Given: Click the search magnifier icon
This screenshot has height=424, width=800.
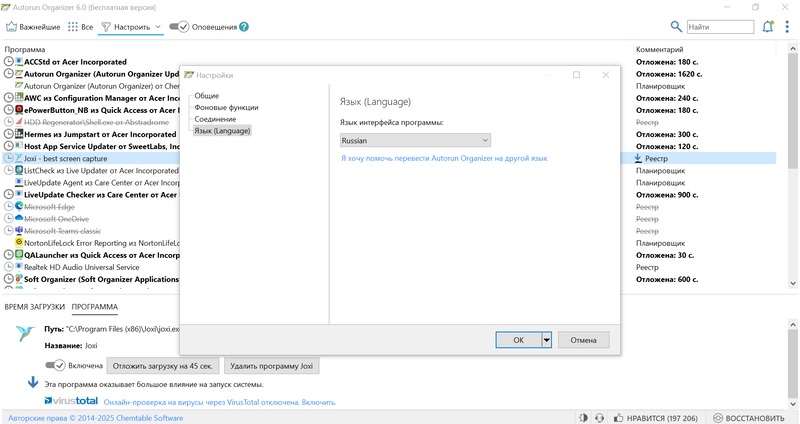Looking at the screenshot, I should click(x=677, y=27).
